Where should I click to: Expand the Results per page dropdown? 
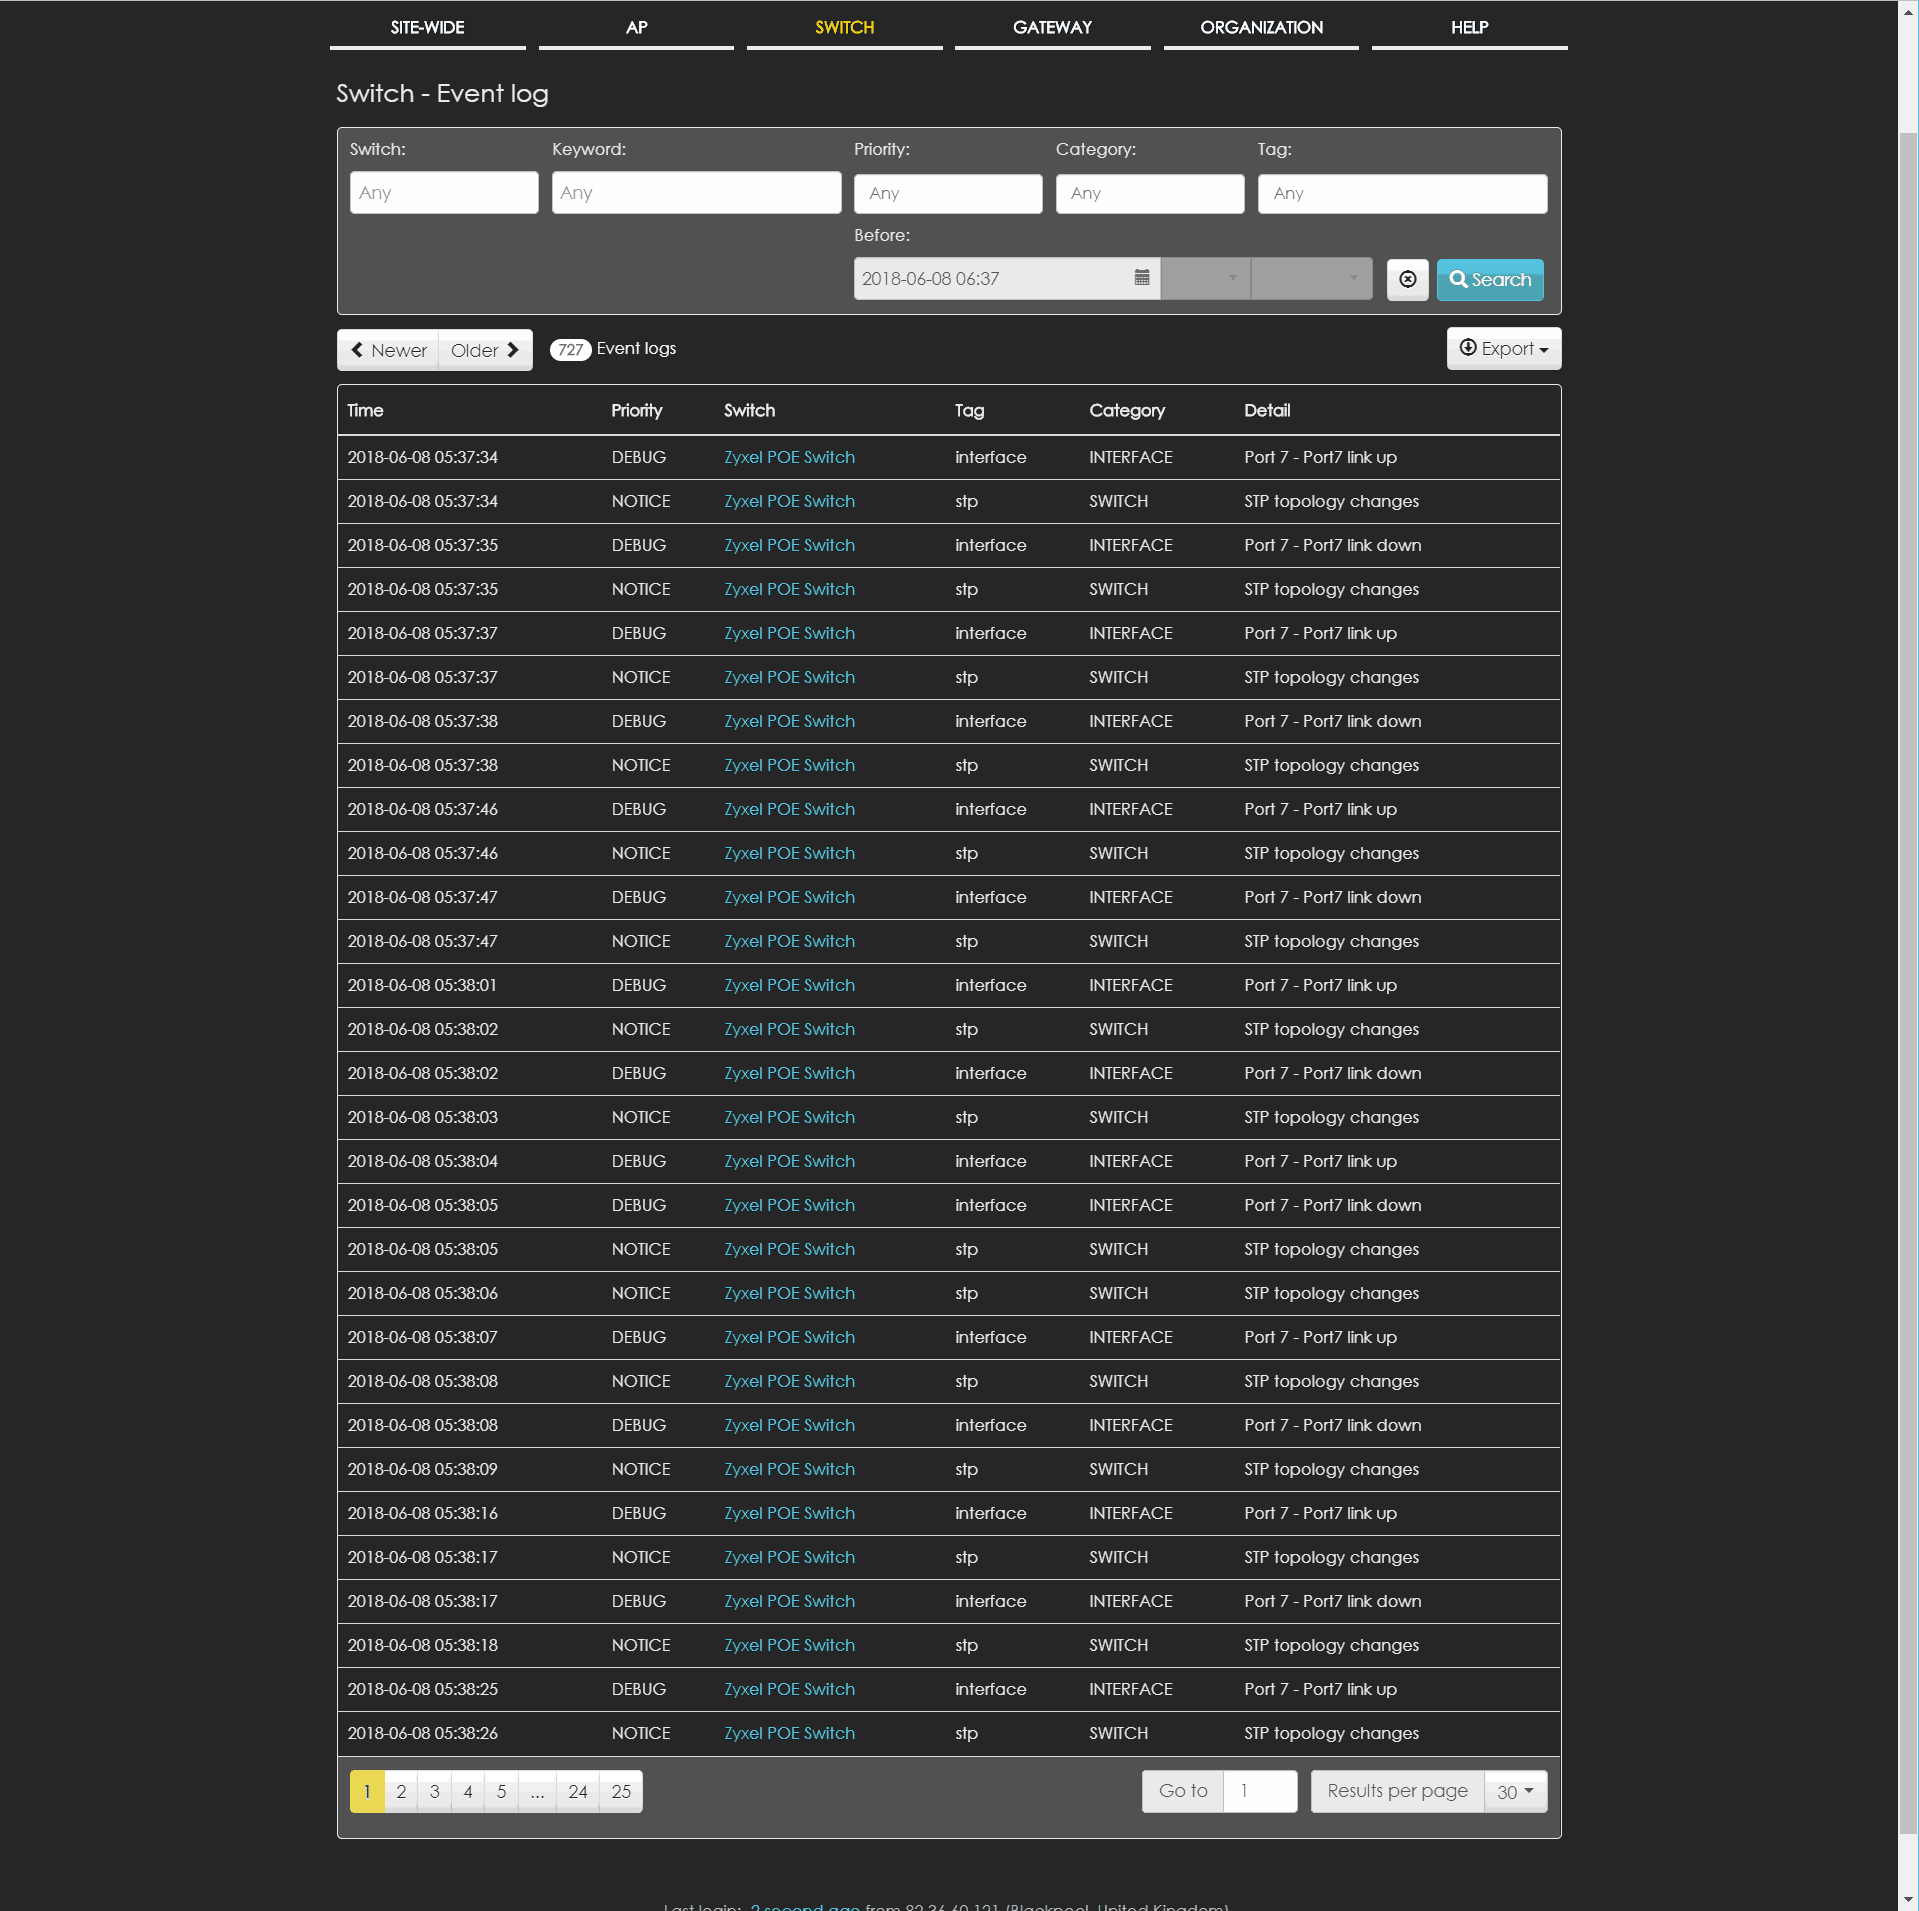(1514, 1791)
